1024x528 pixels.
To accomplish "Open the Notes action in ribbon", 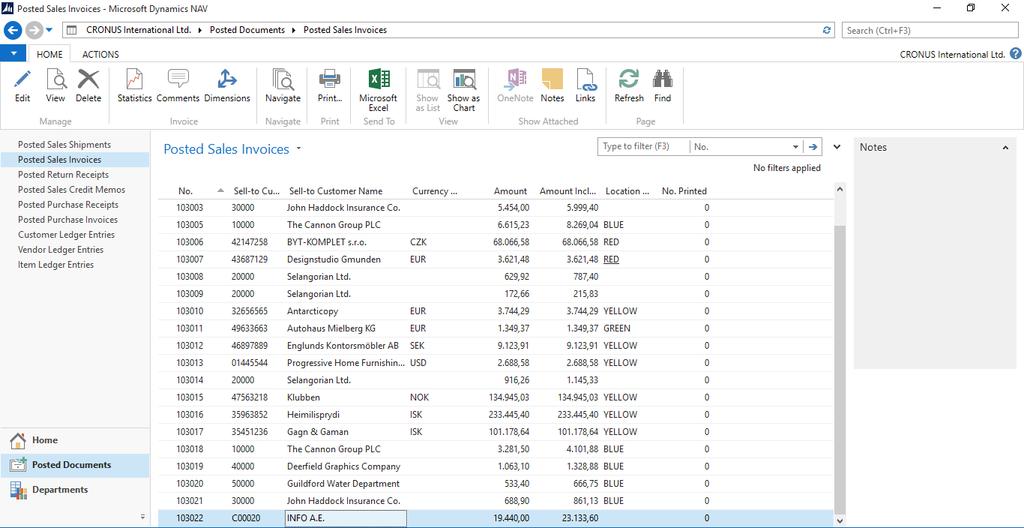I will [x=552, y=86].
